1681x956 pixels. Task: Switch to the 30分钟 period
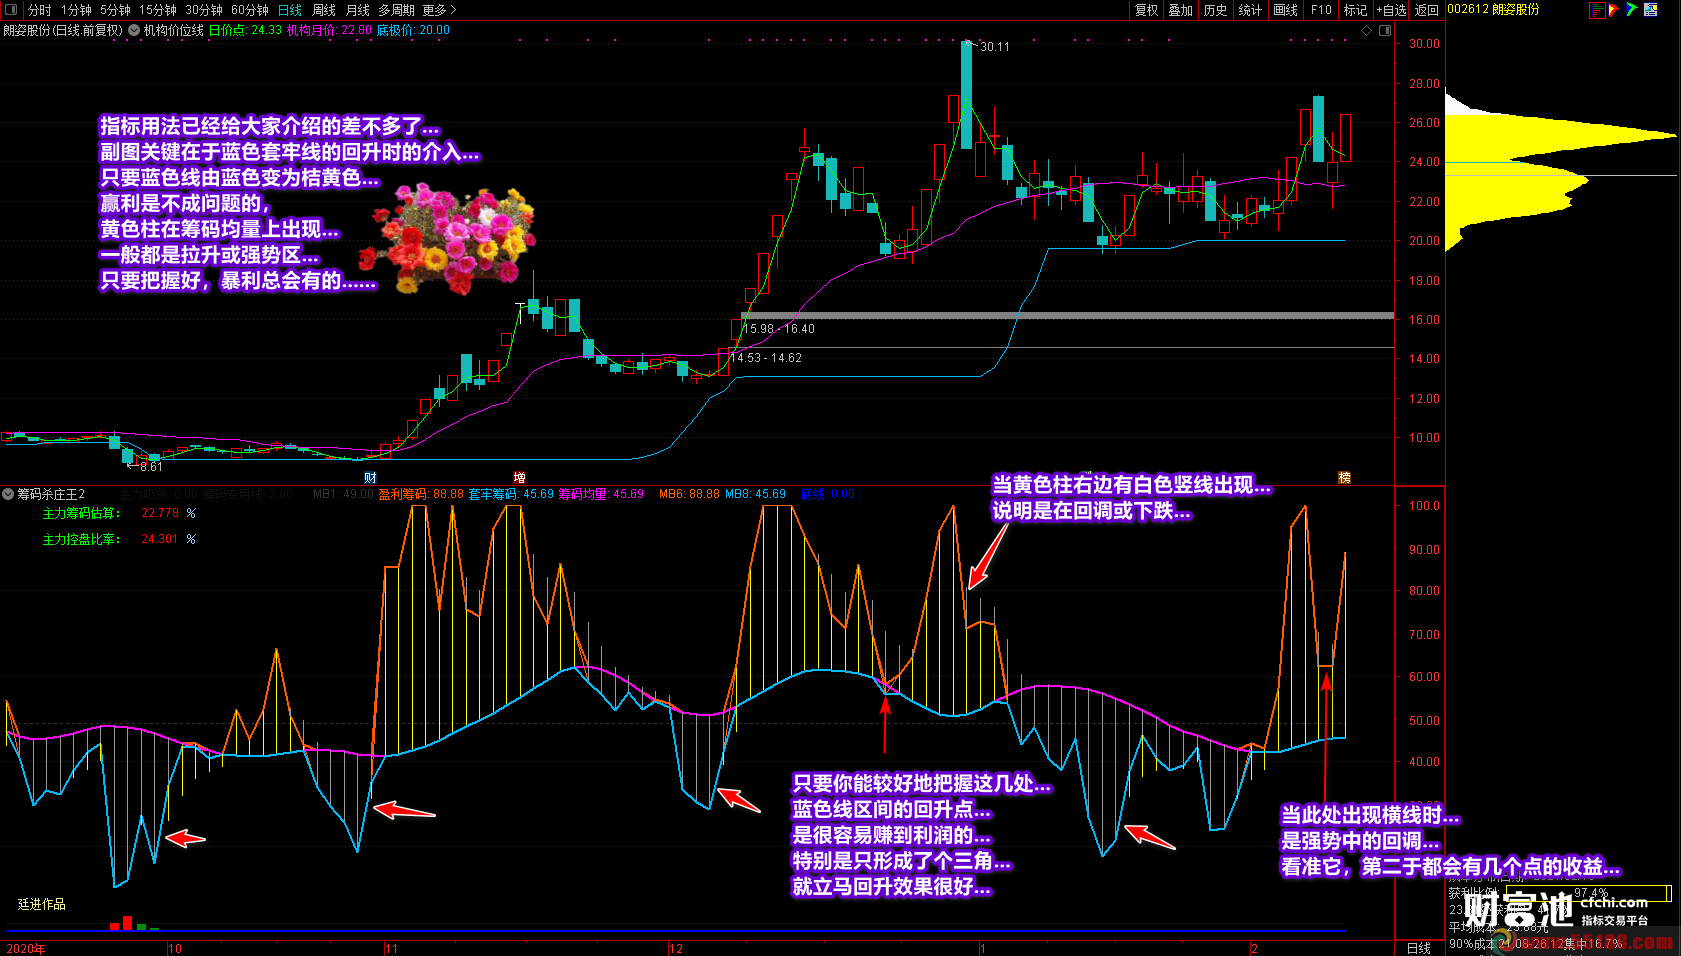click(204, 10)
